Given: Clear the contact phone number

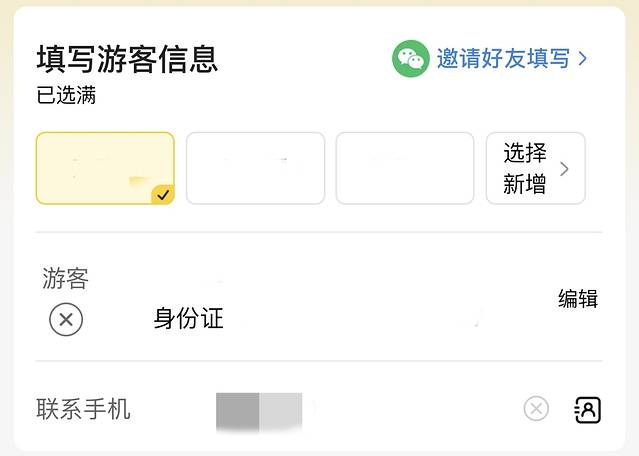Looking at the screenshot, I should [536, 408].
